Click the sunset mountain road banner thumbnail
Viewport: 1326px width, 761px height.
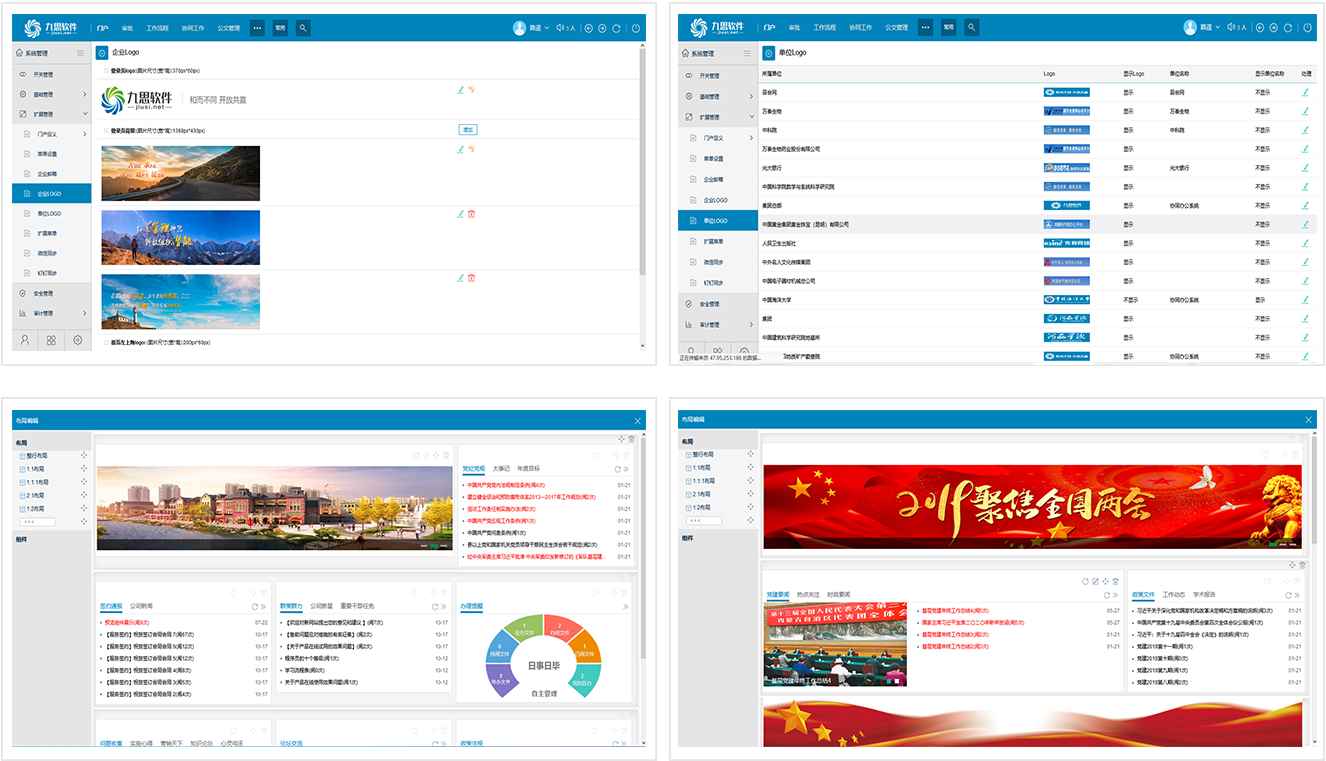(x=181, y=173)
